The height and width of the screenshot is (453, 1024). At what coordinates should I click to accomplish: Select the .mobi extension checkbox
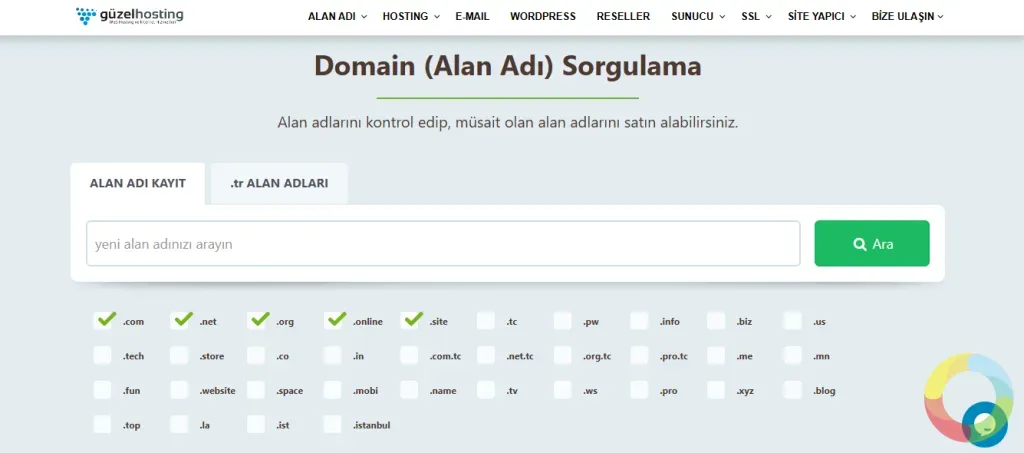pyautogui.click(x=333, y=390)
